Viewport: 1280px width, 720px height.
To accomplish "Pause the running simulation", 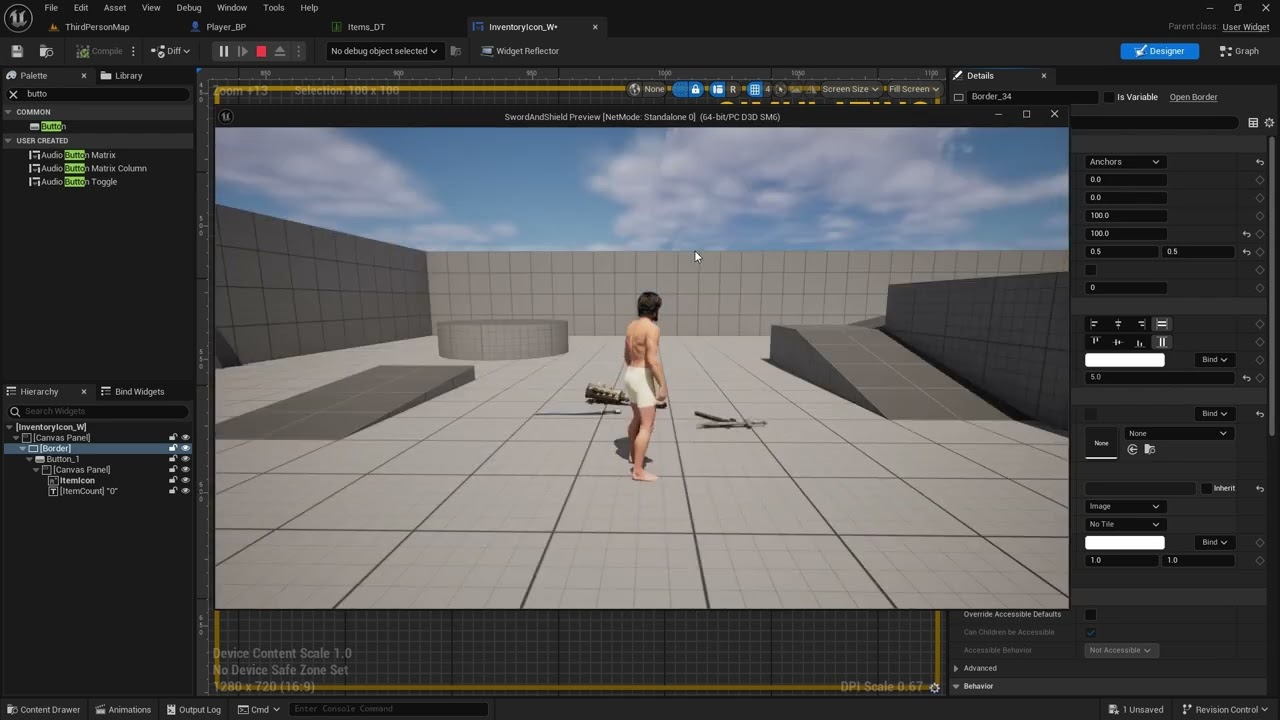I will pyautogui.click(x=224, y=51).
